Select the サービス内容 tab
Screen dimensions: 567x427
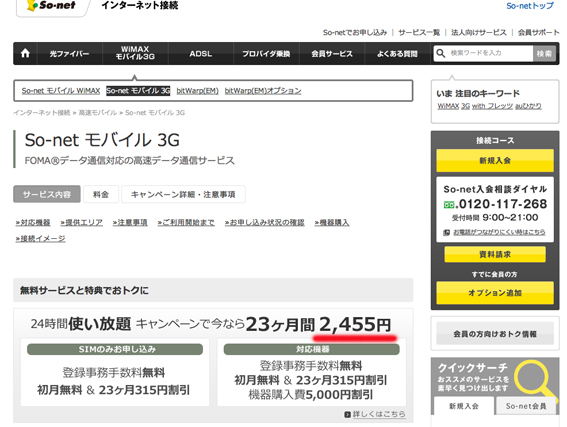(x=47, y=194)
